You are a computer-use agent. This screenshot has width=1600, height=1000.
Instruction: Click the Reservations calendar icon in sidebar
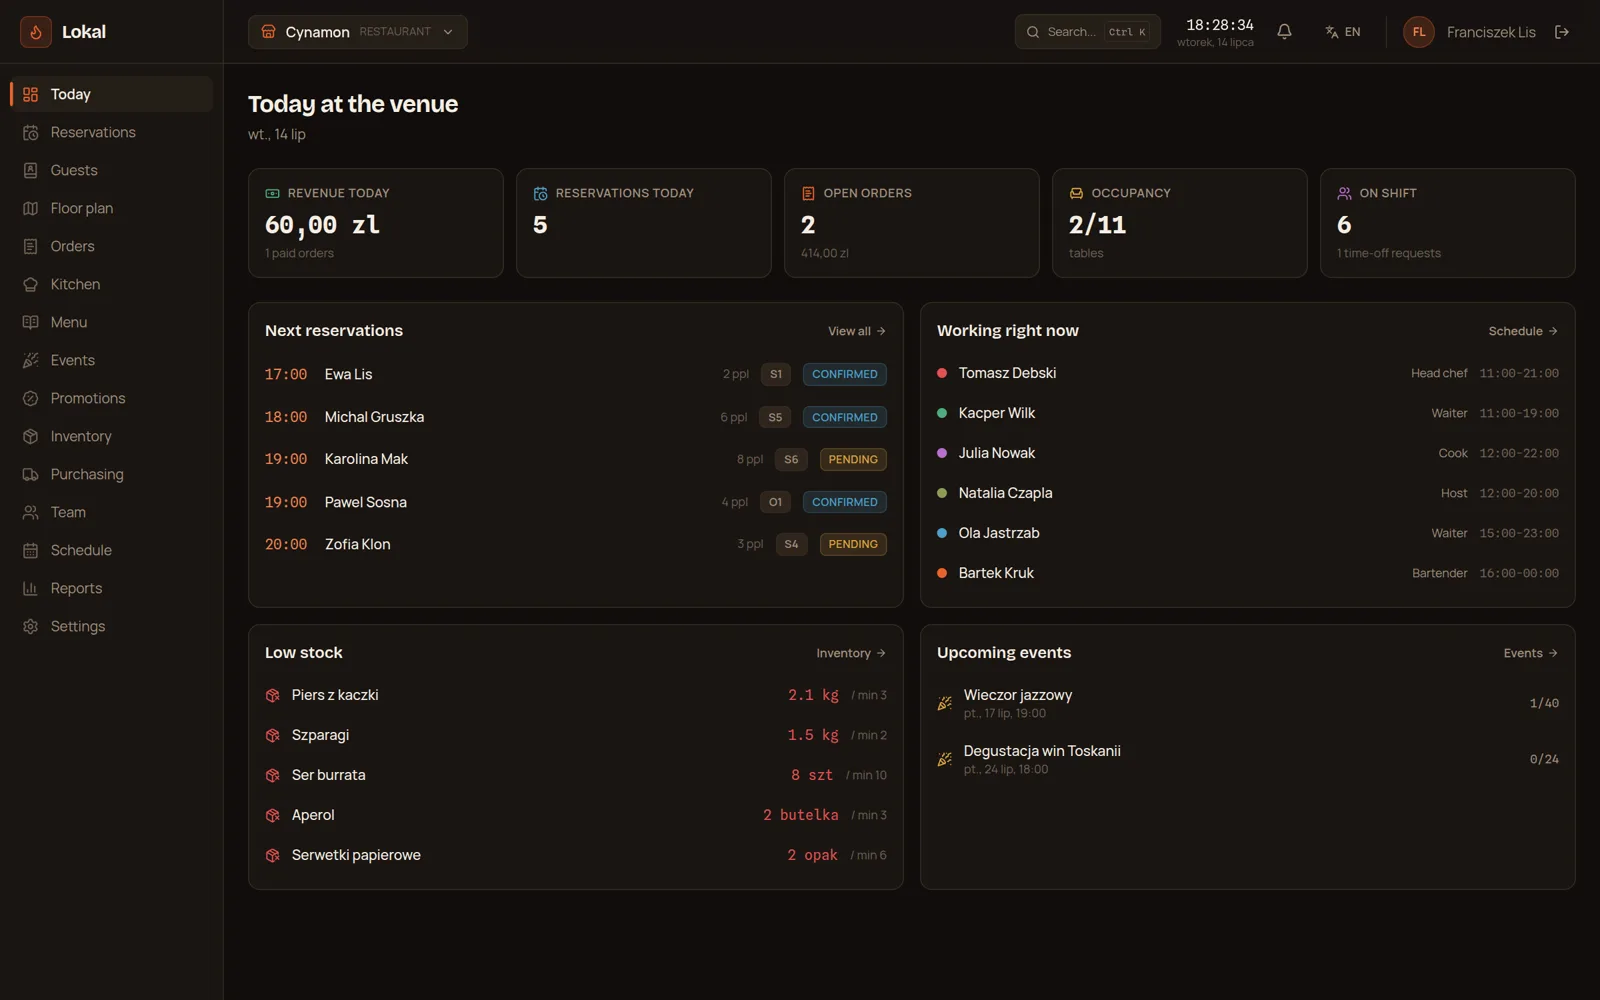coord(31,133)
